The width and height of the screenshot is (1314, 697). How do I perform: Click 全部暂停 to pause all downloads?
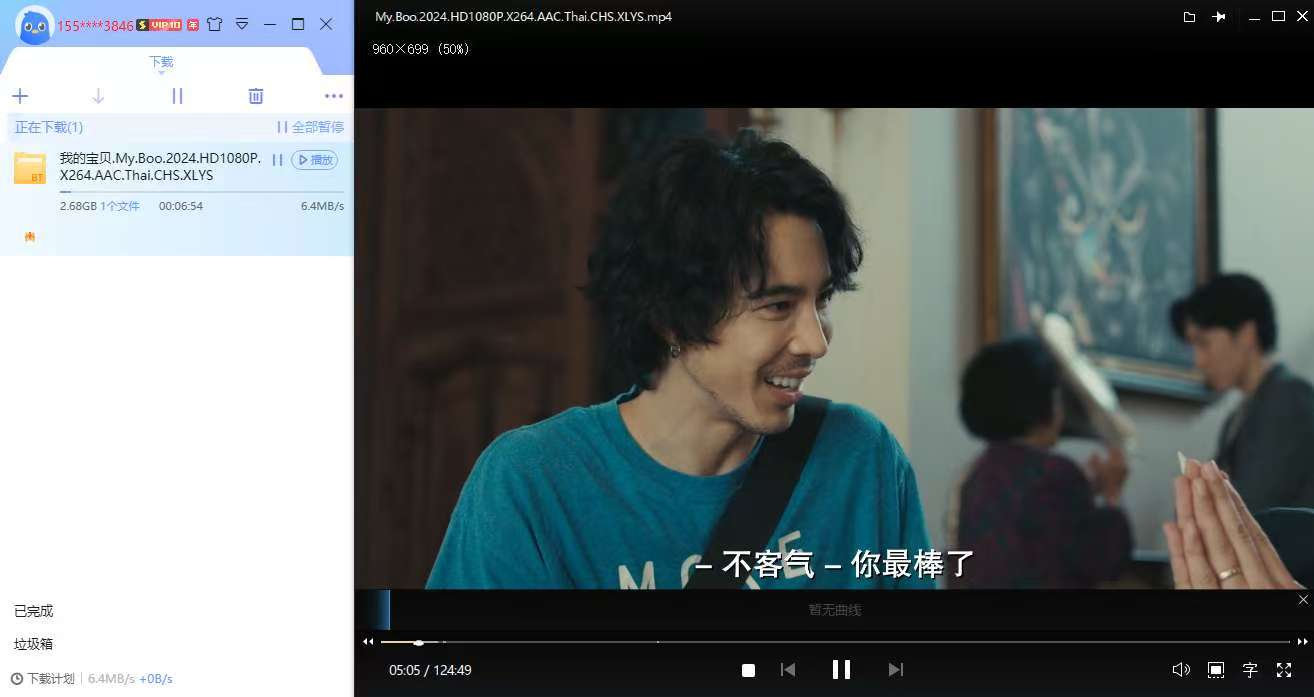(310, 127)
